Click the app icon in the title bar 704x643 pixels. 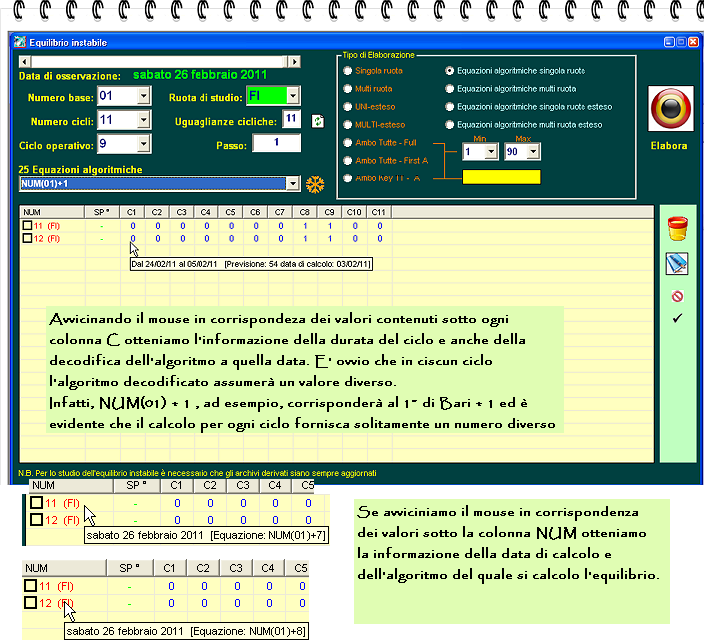click(x=20, y=42)
